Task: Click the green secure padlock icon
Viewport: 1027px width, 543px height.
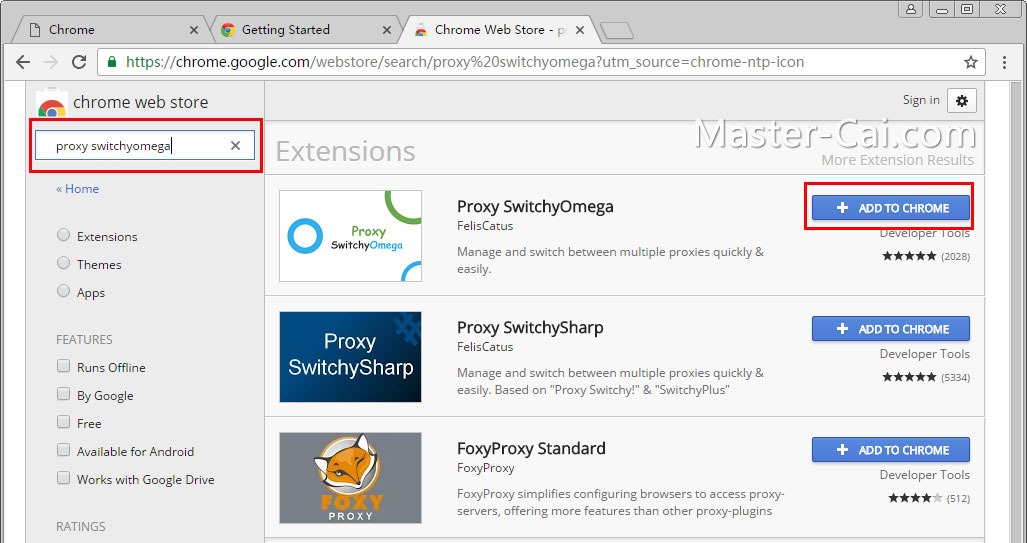Action: tap(112, 62)
